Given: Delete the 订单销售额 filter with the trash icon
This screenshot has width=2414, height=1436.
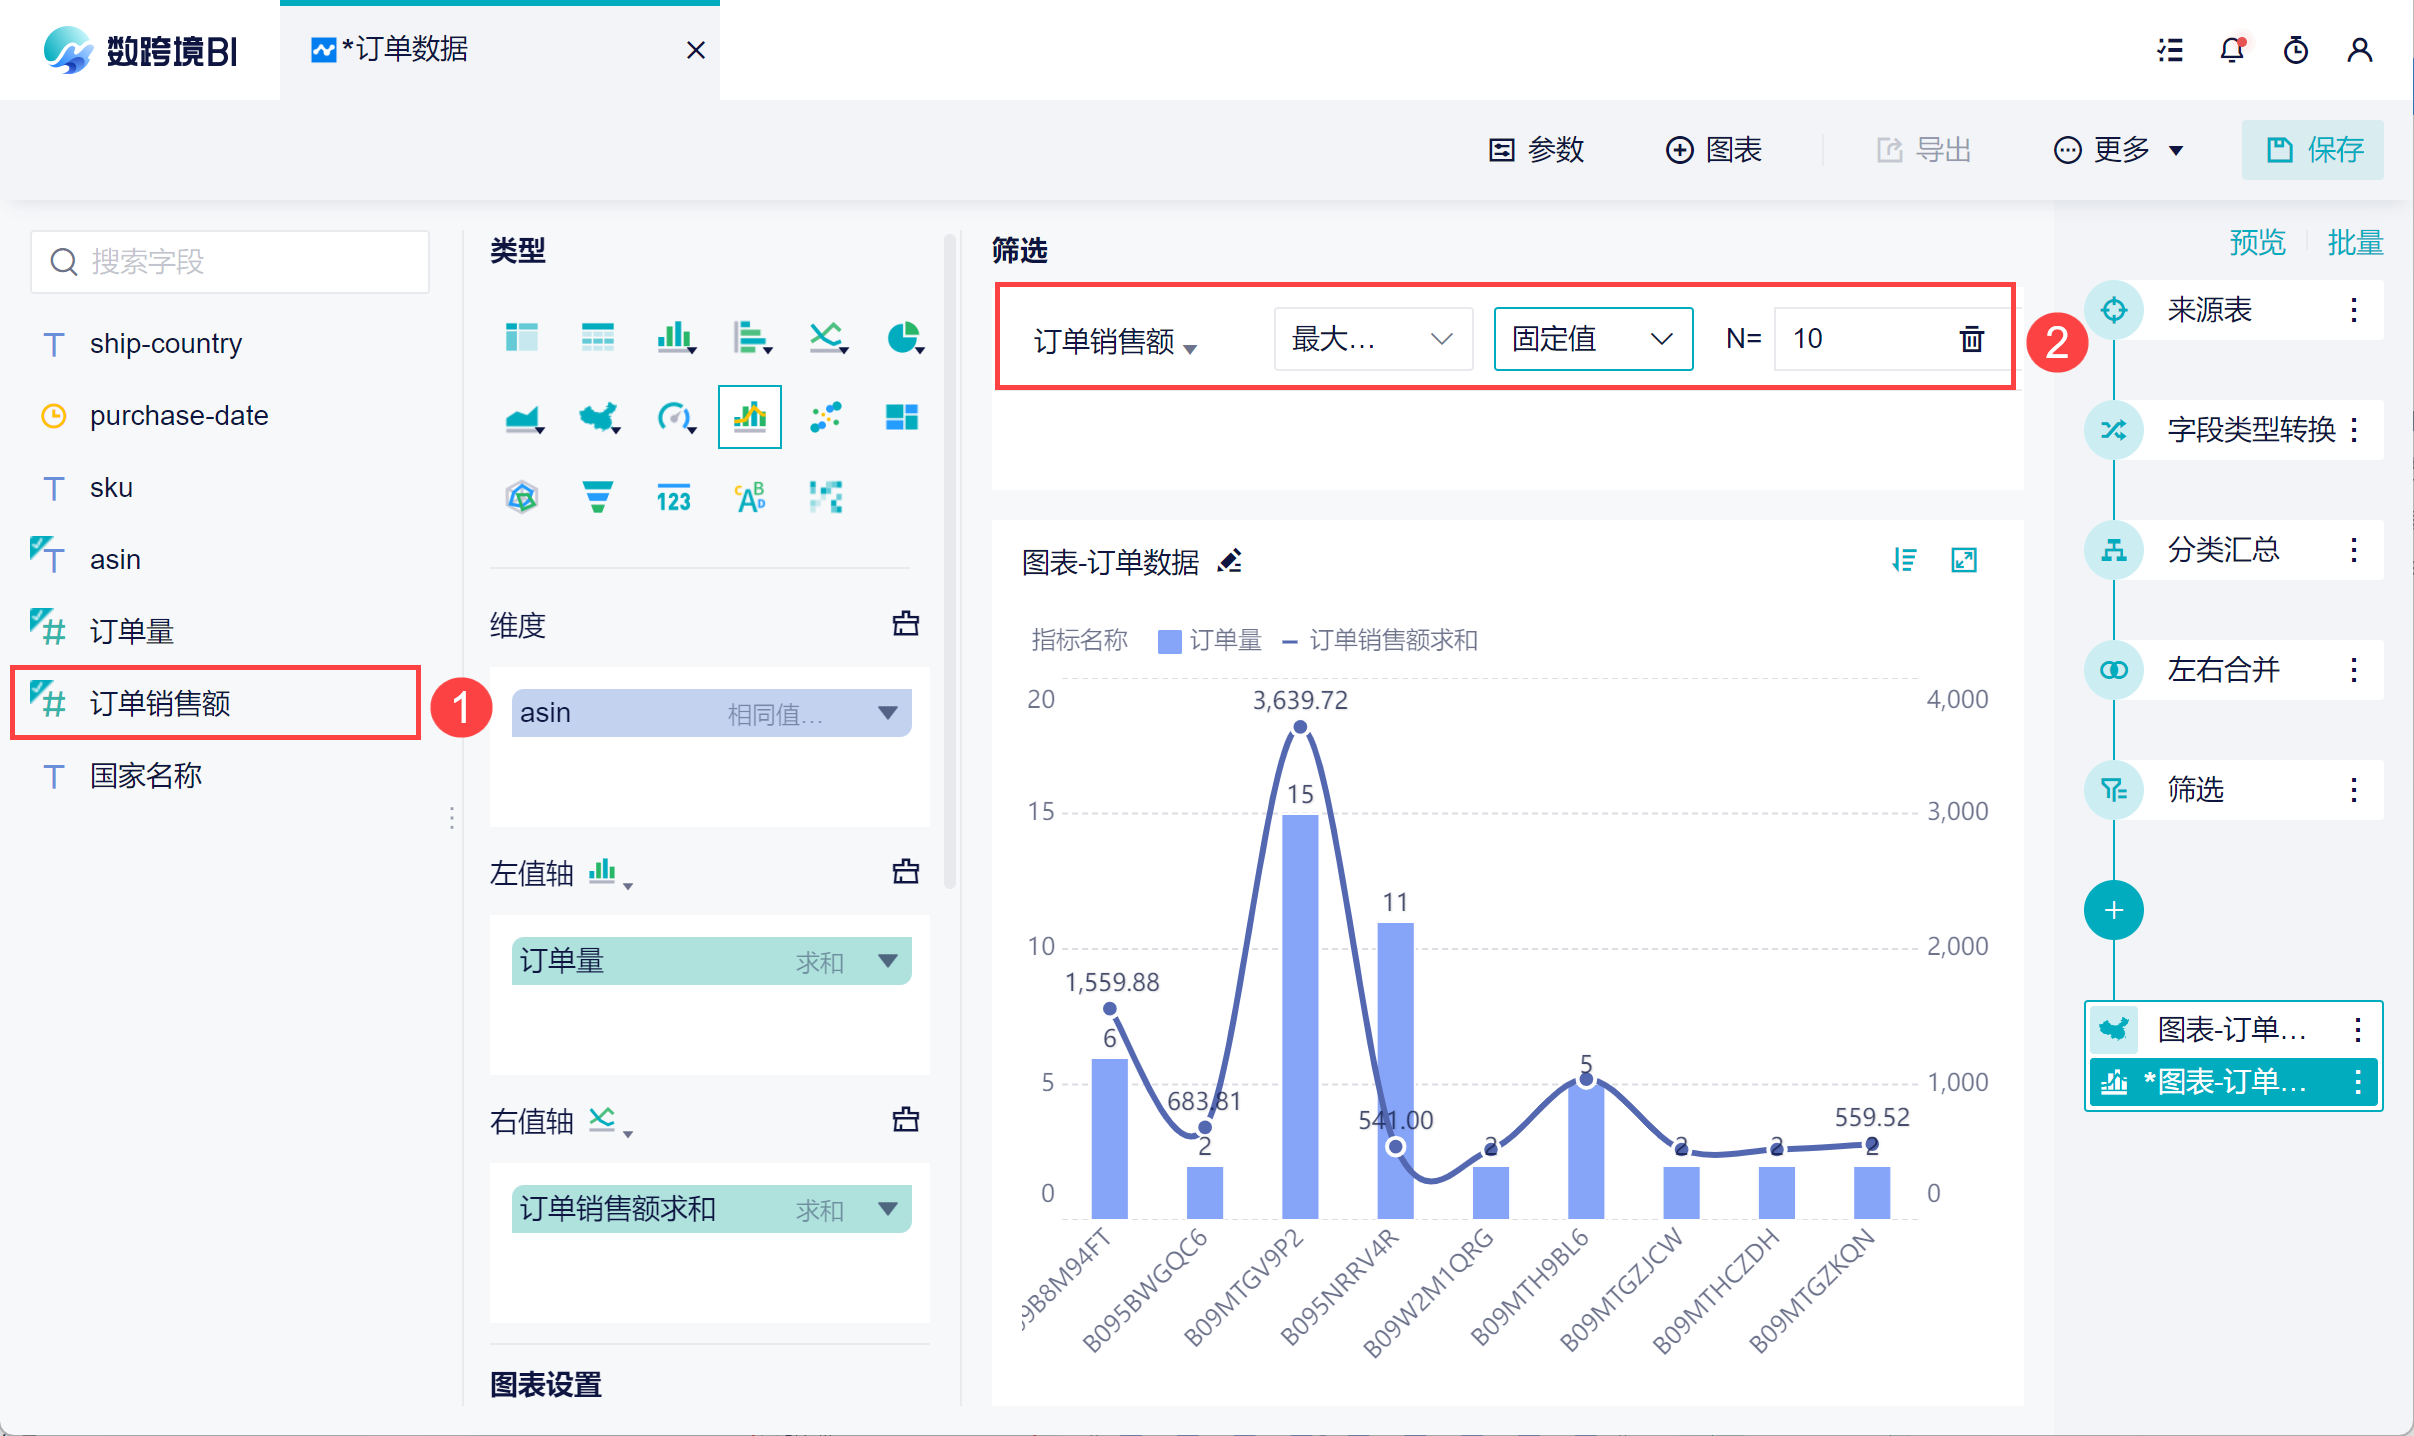Looking at the screenshot, I should pyautogui.click(x=1971, y=339).
